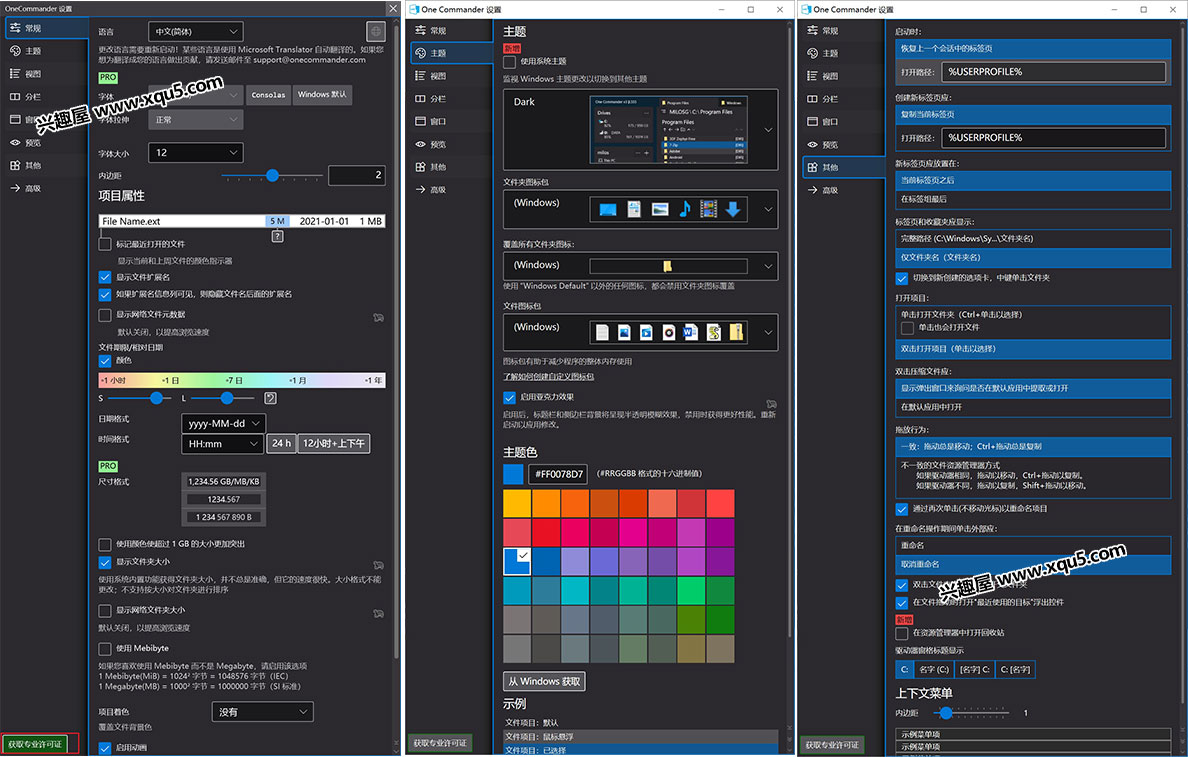Click the small icon beside 显示网络文件夹大小
The width and height of the screenshot is (1188, 757).
[x=378, y=613]
